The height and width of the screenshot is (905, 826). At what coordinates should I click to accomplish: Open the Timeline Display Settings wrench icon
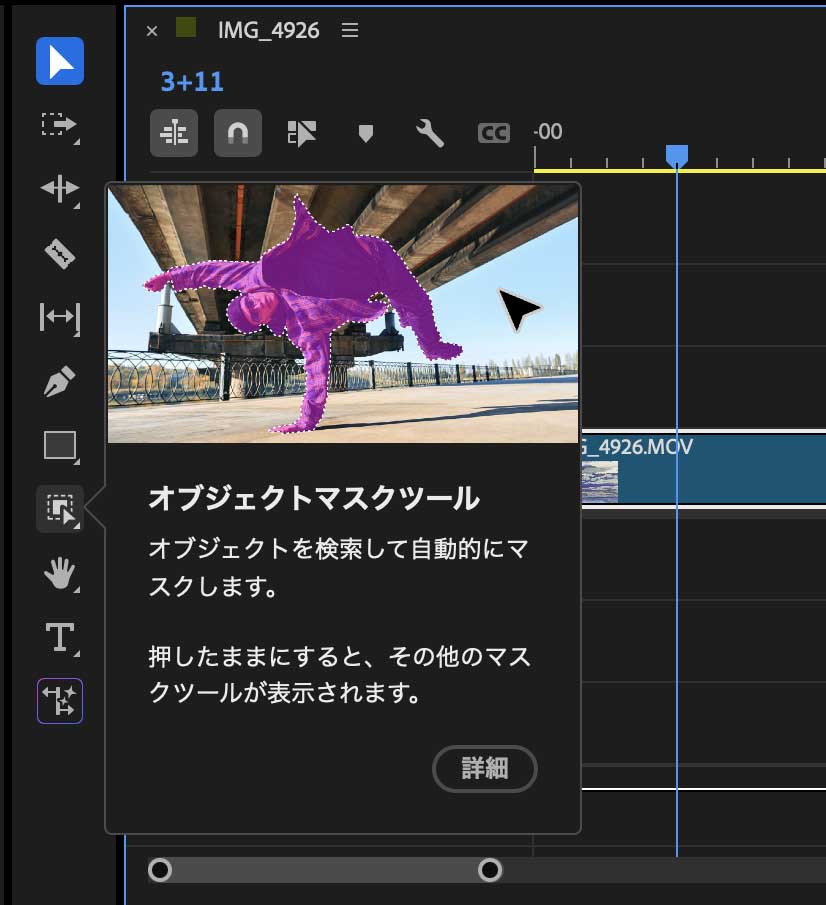(430, 133)
